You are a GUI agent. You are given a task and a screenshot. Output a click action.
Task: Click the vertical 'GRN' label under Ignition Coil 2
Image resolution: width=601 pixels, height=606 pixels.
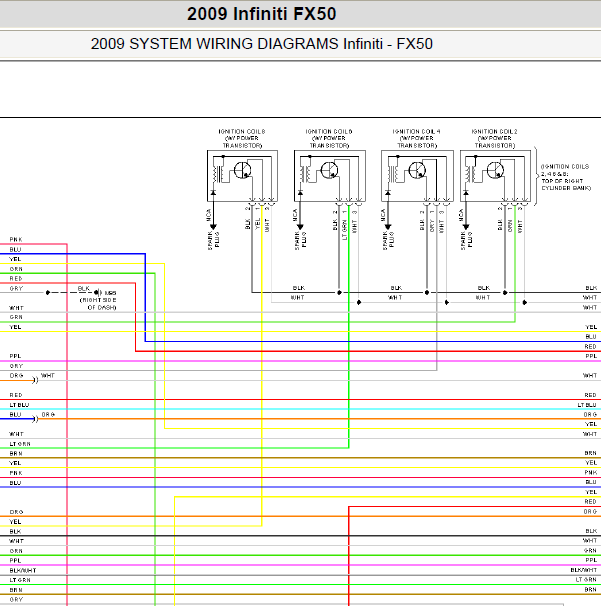tap(510, 226)
